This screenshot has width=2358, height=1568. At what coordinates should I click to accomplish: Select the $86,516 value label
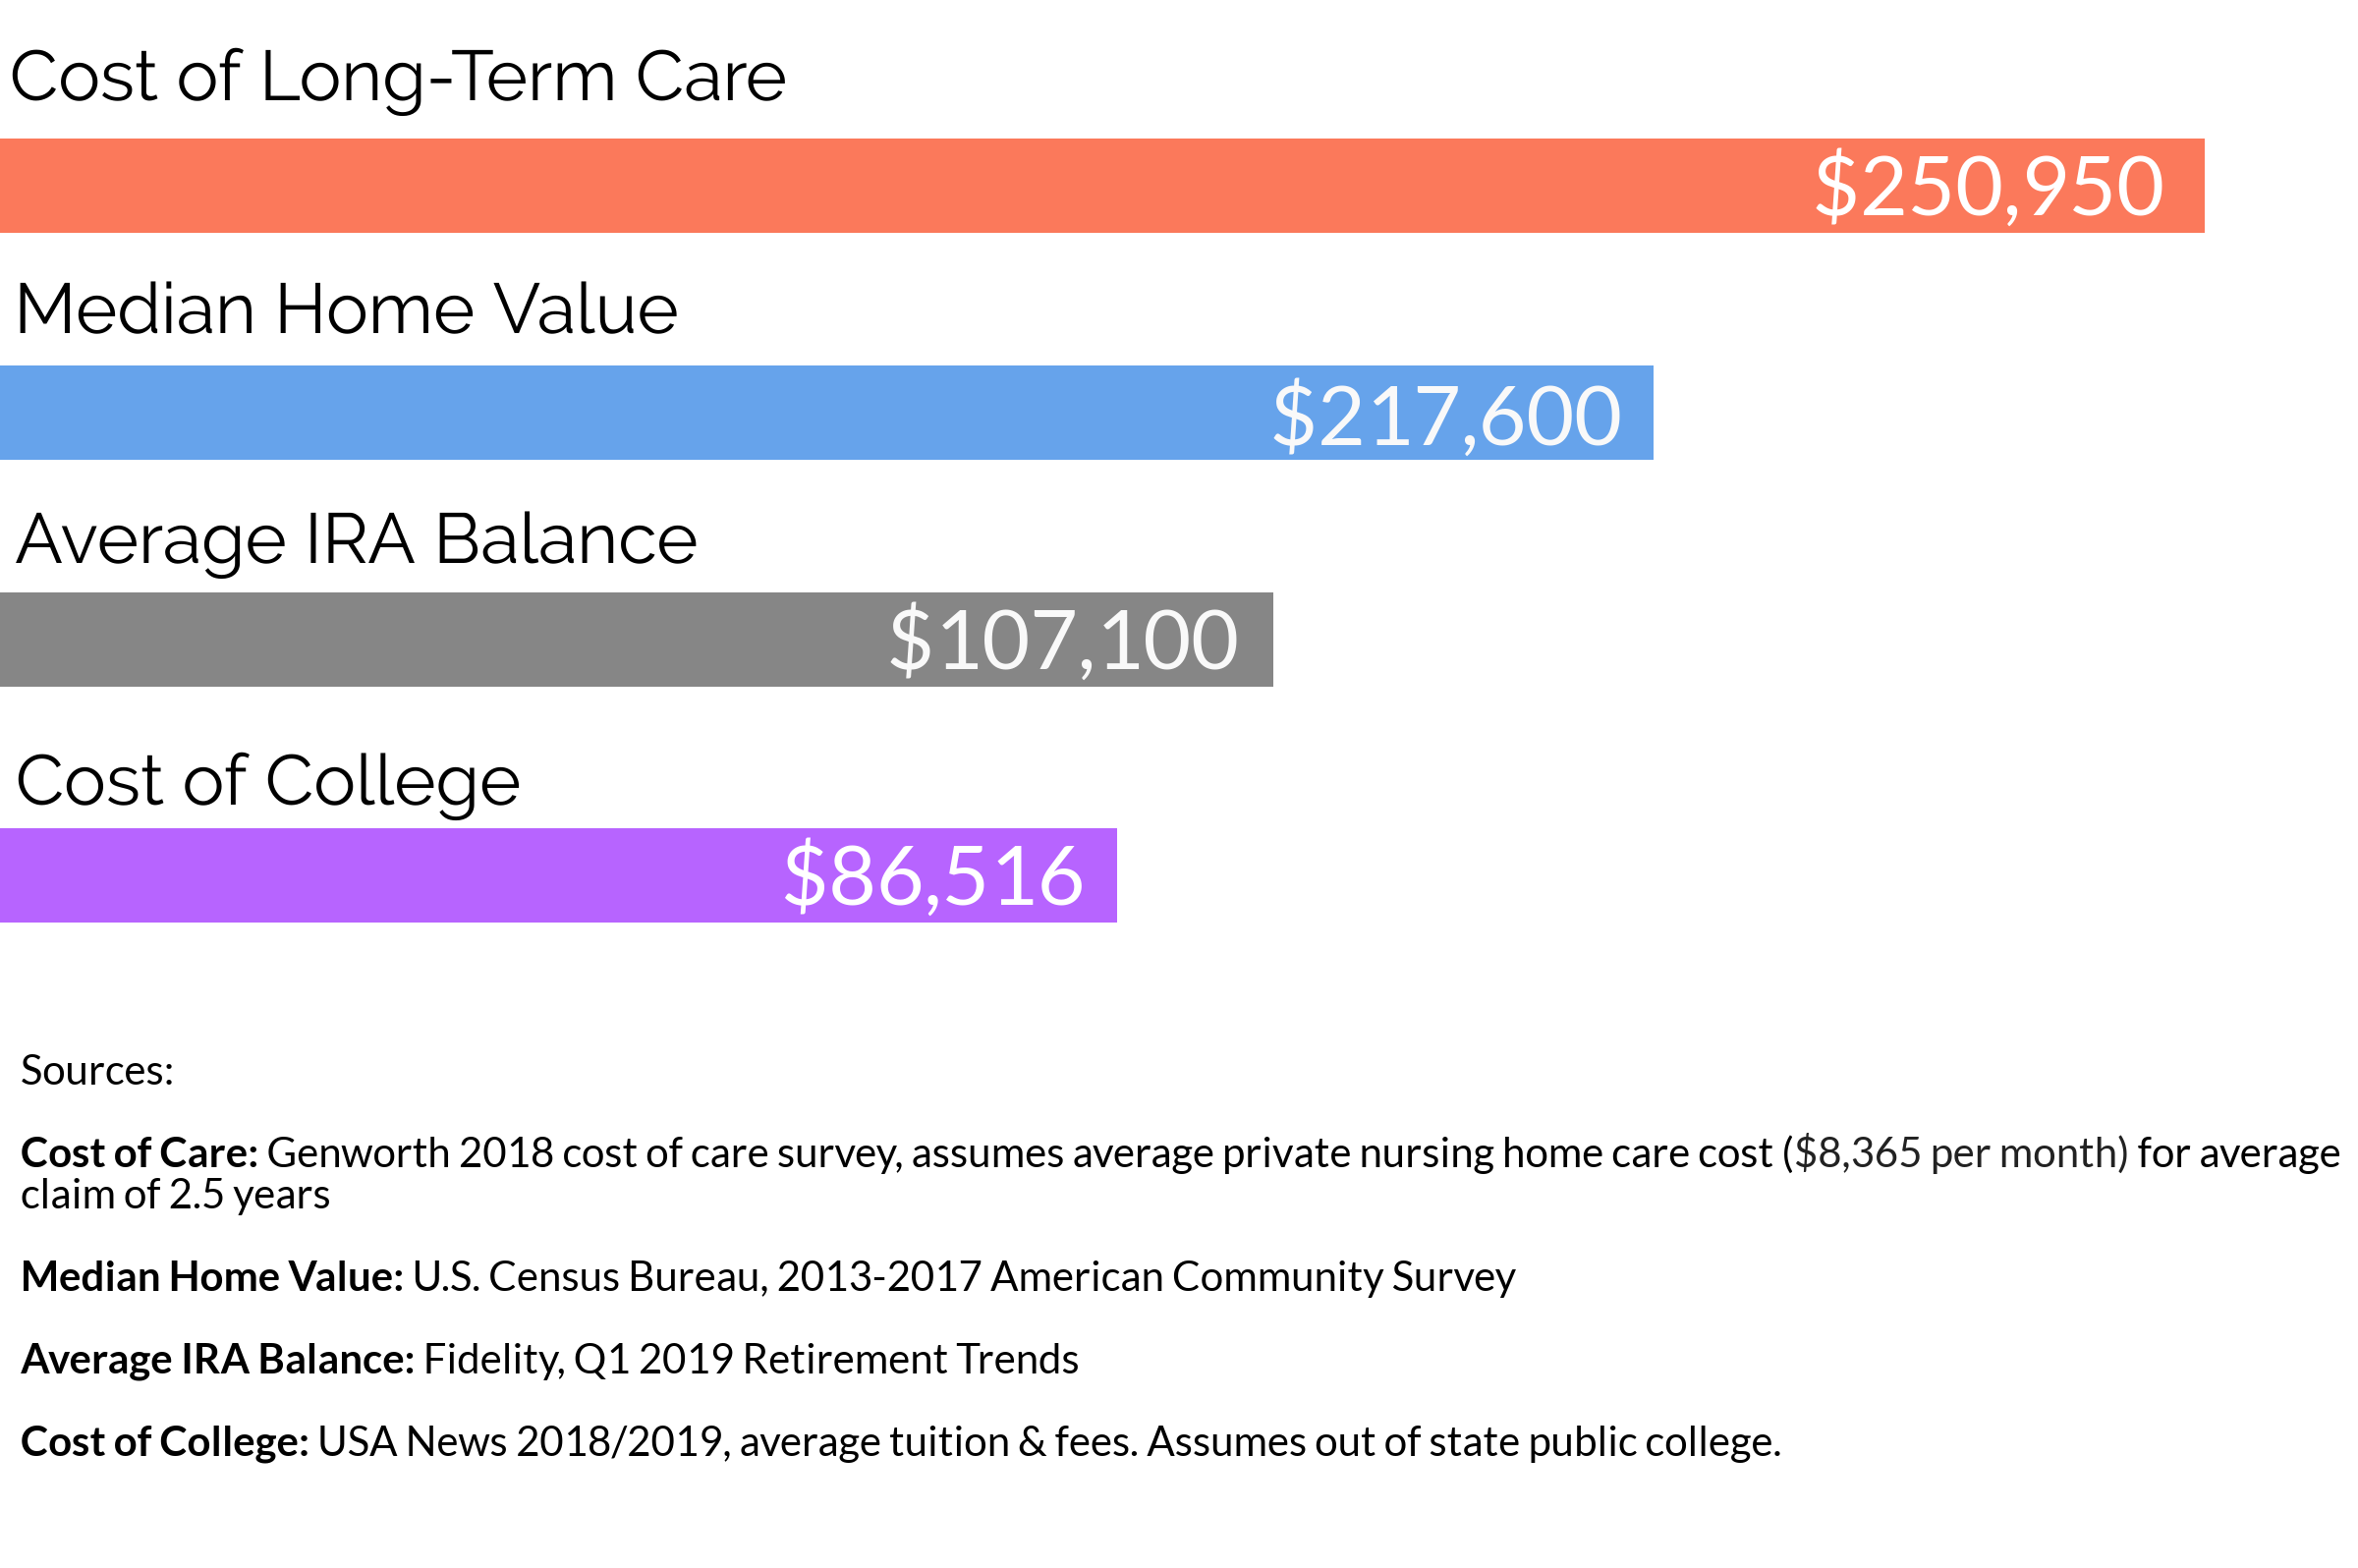point(933,877)
